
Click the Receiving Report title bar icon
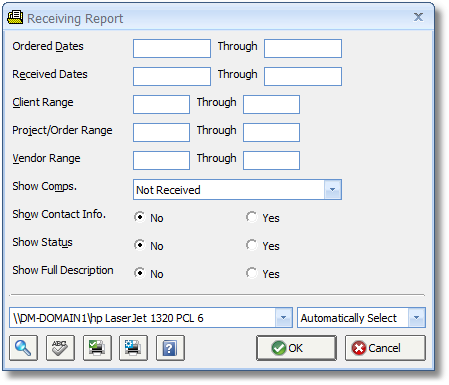15,18
